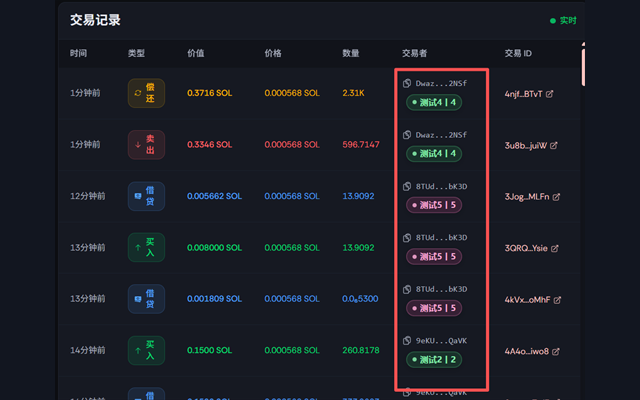Select the 测试2 | 2 tag
Screen dimensions: 640x400
(434, 360)
